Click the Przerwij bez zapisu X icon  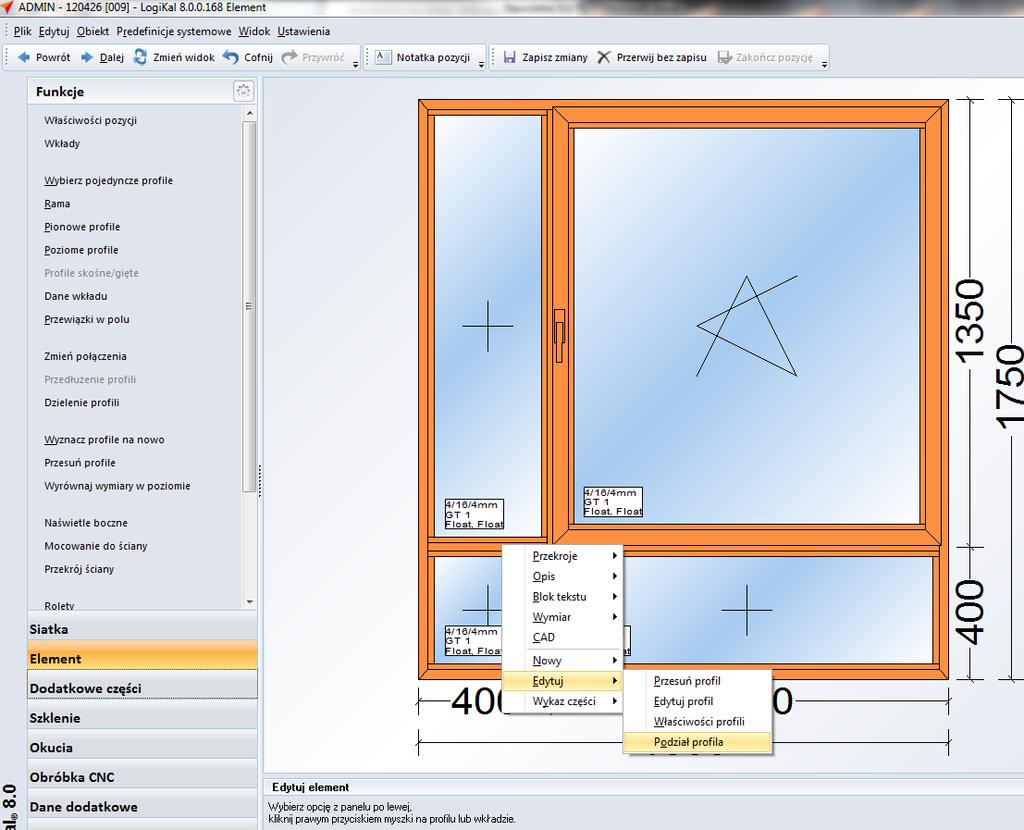[604, 57]
